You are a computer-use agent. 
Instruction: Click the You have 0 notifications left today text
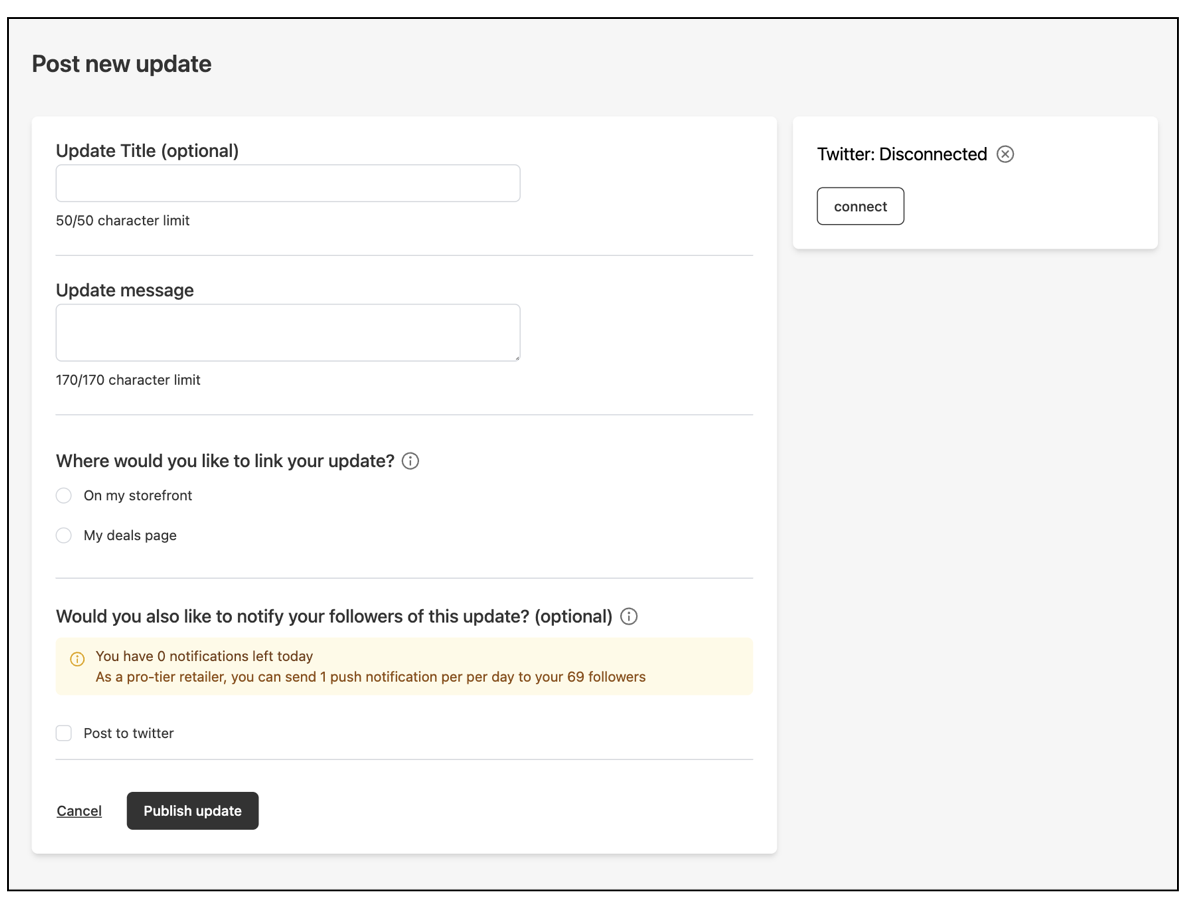click(x=204, y=656)
